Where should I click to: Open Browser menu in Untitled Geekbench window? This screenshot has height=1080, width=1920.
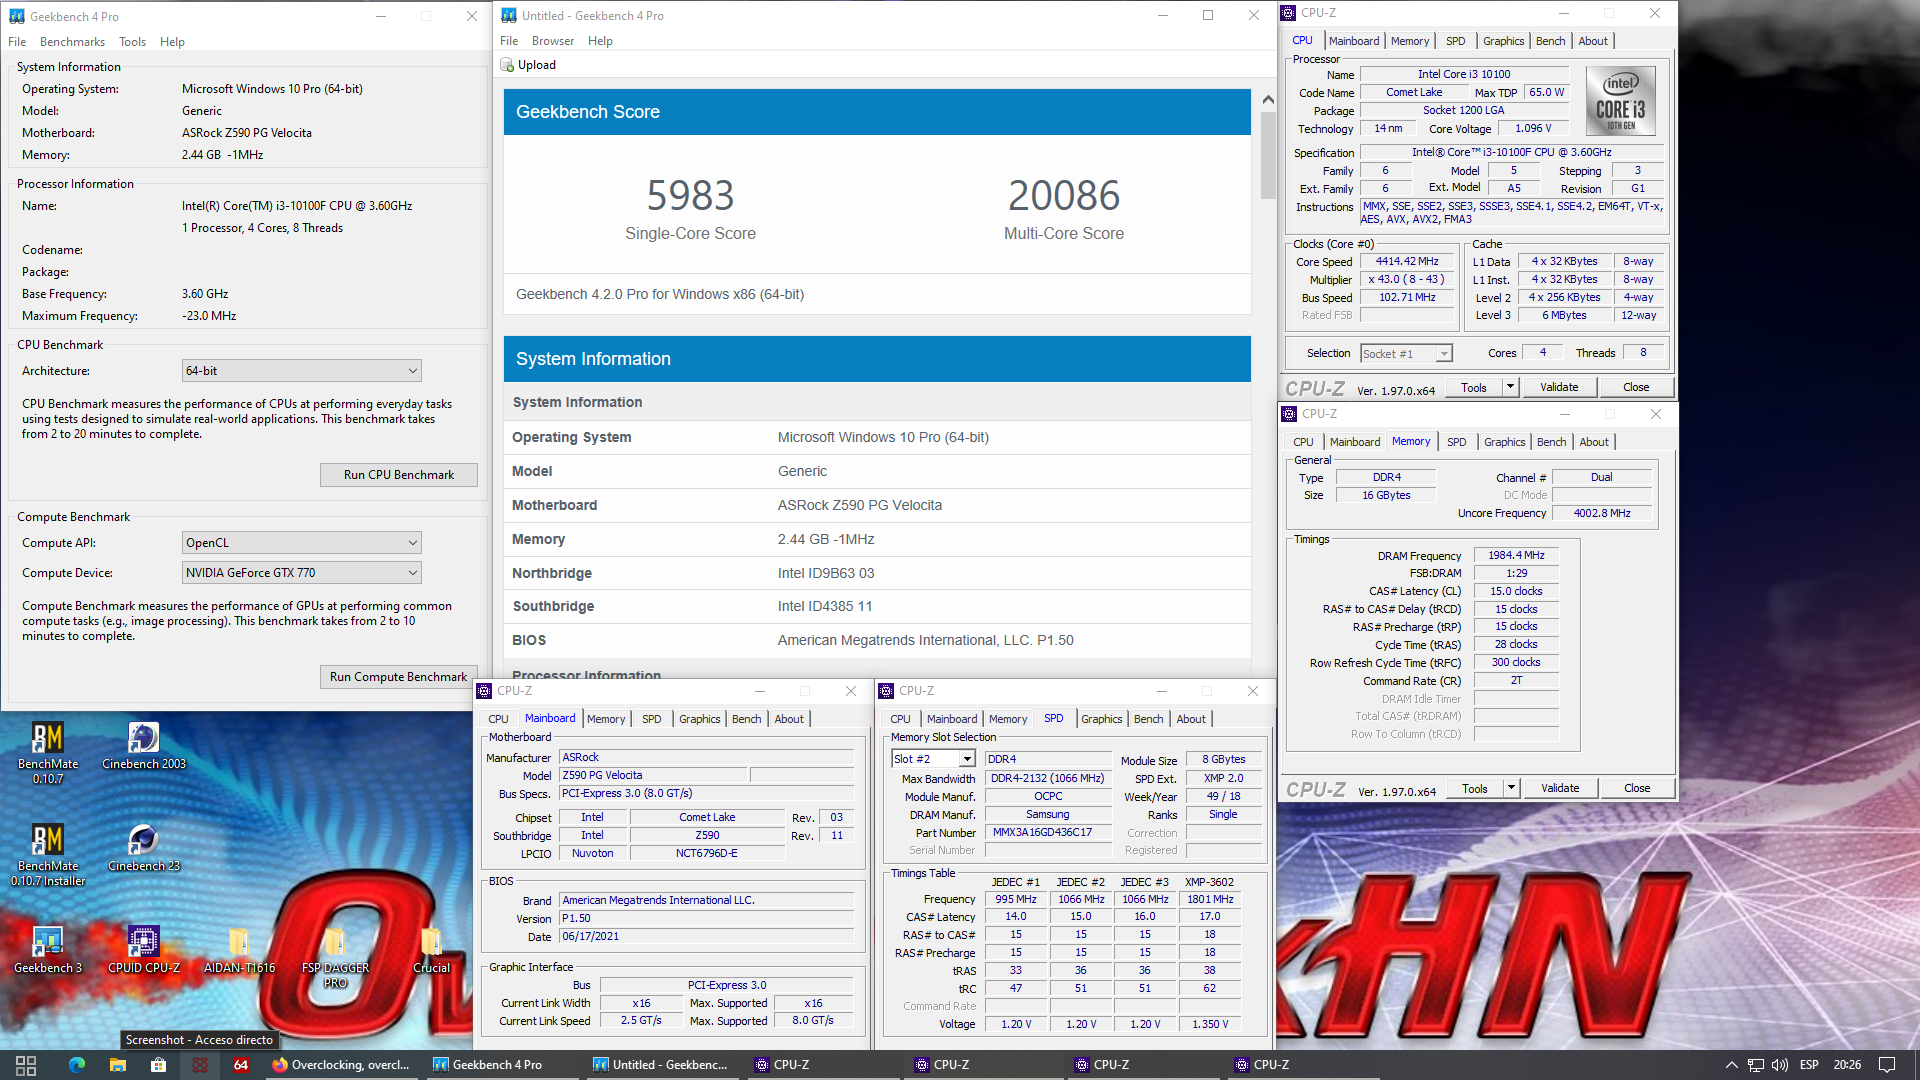click(x=553, y=41)
